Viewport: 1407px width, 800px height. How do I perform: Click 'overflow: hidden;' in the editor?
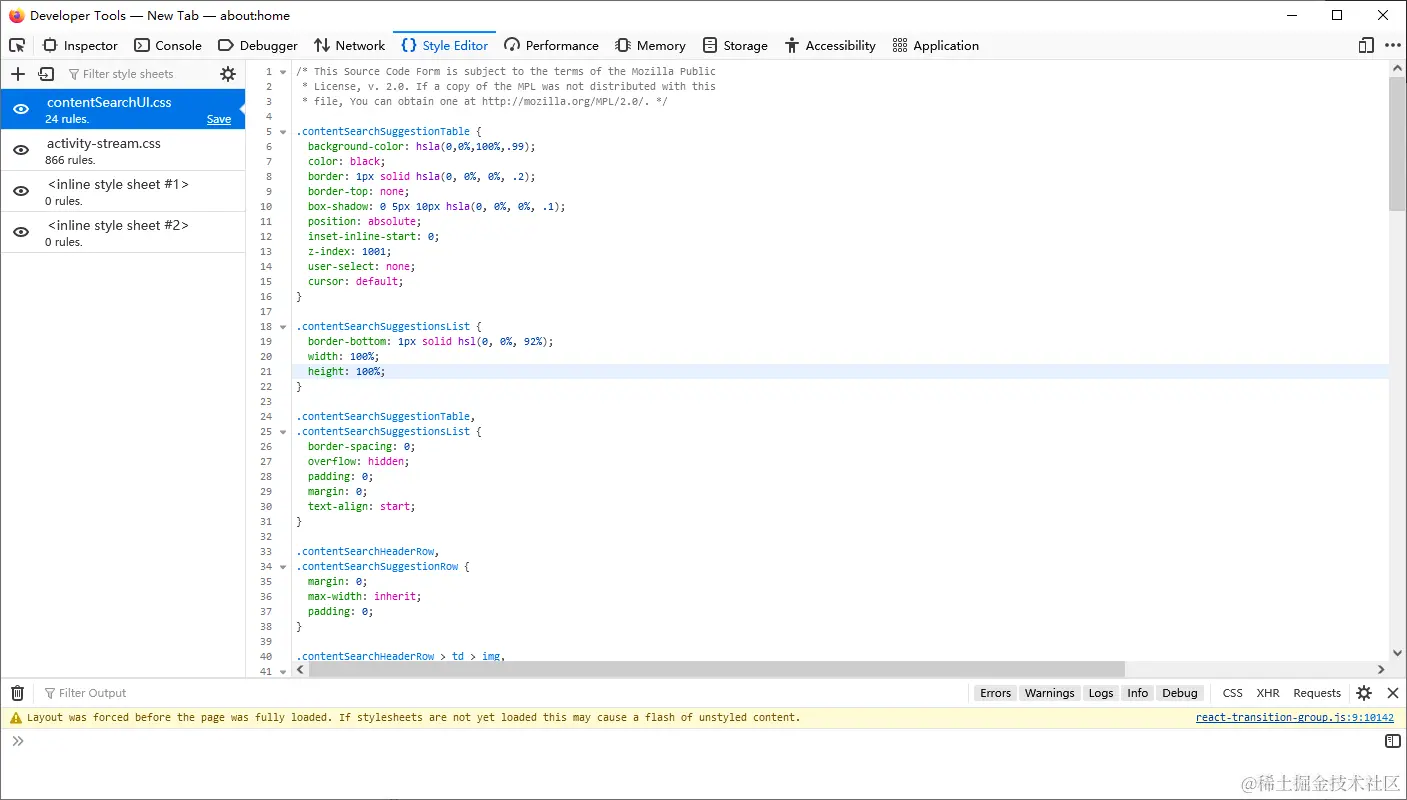tap(358, 462)
